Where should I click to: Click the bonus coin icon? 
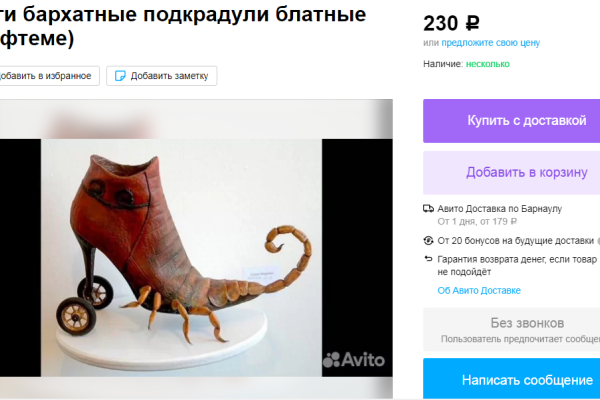click(x=428, y=241)
